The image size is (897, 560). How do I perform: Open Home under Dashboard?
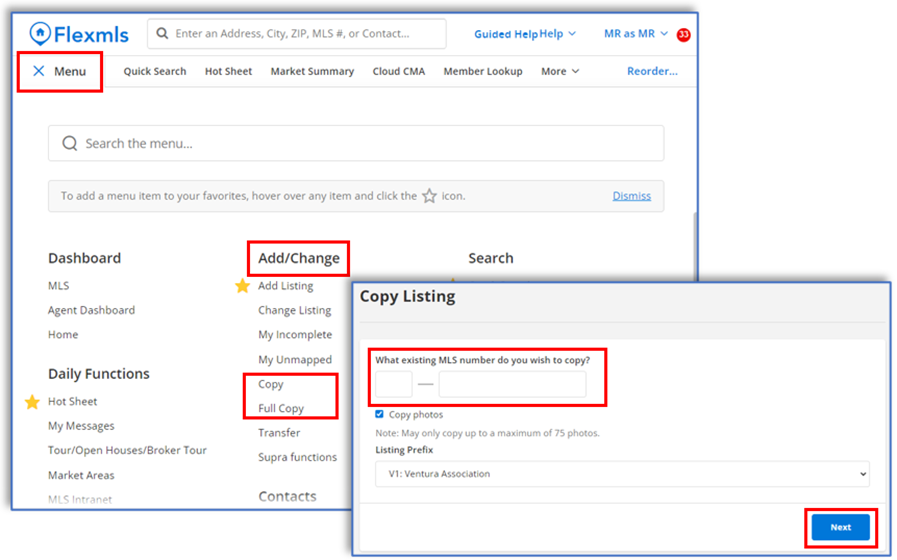point(63,335)
